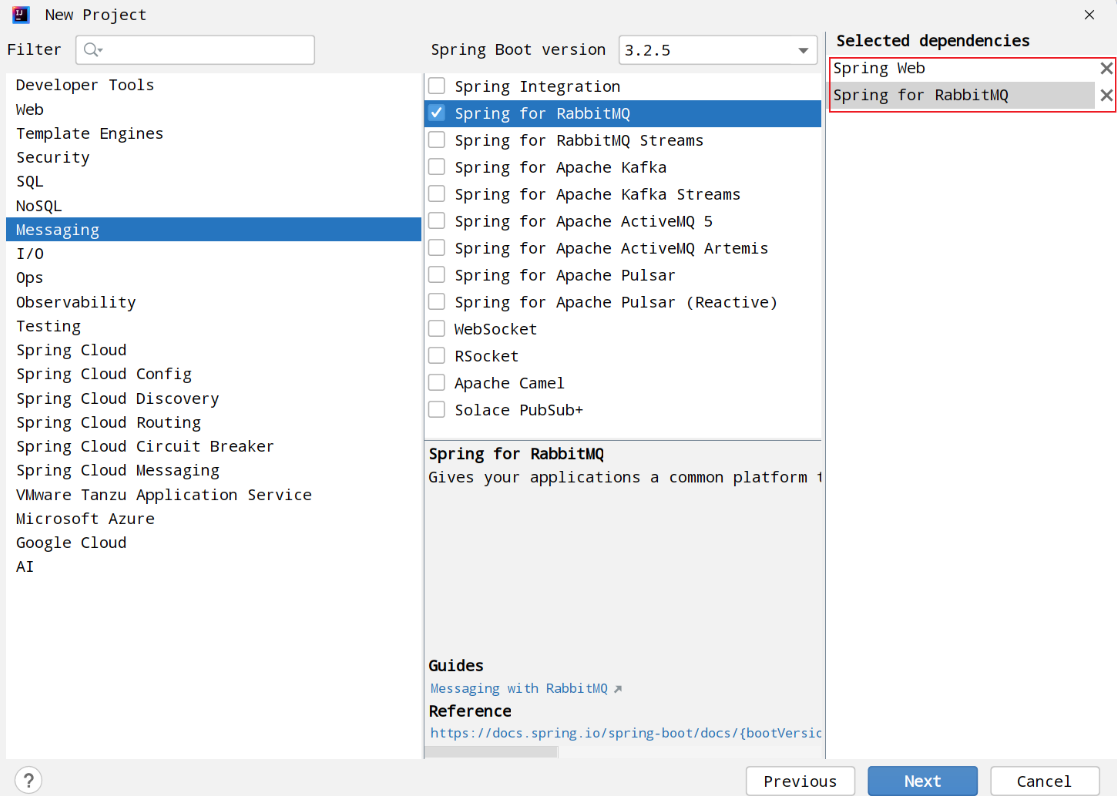The image size is (1117, 796).
Task: Open the I/O category
Action: tap(214, 254)
